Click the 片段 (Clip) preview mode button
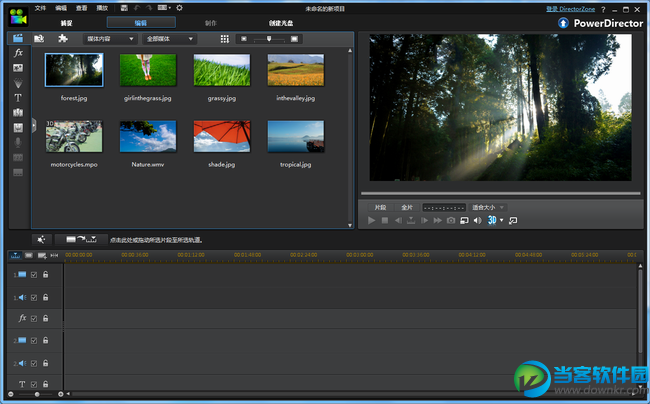Image resolution: width=650 pixels, height=404 pixels. (x=379, y=207)
